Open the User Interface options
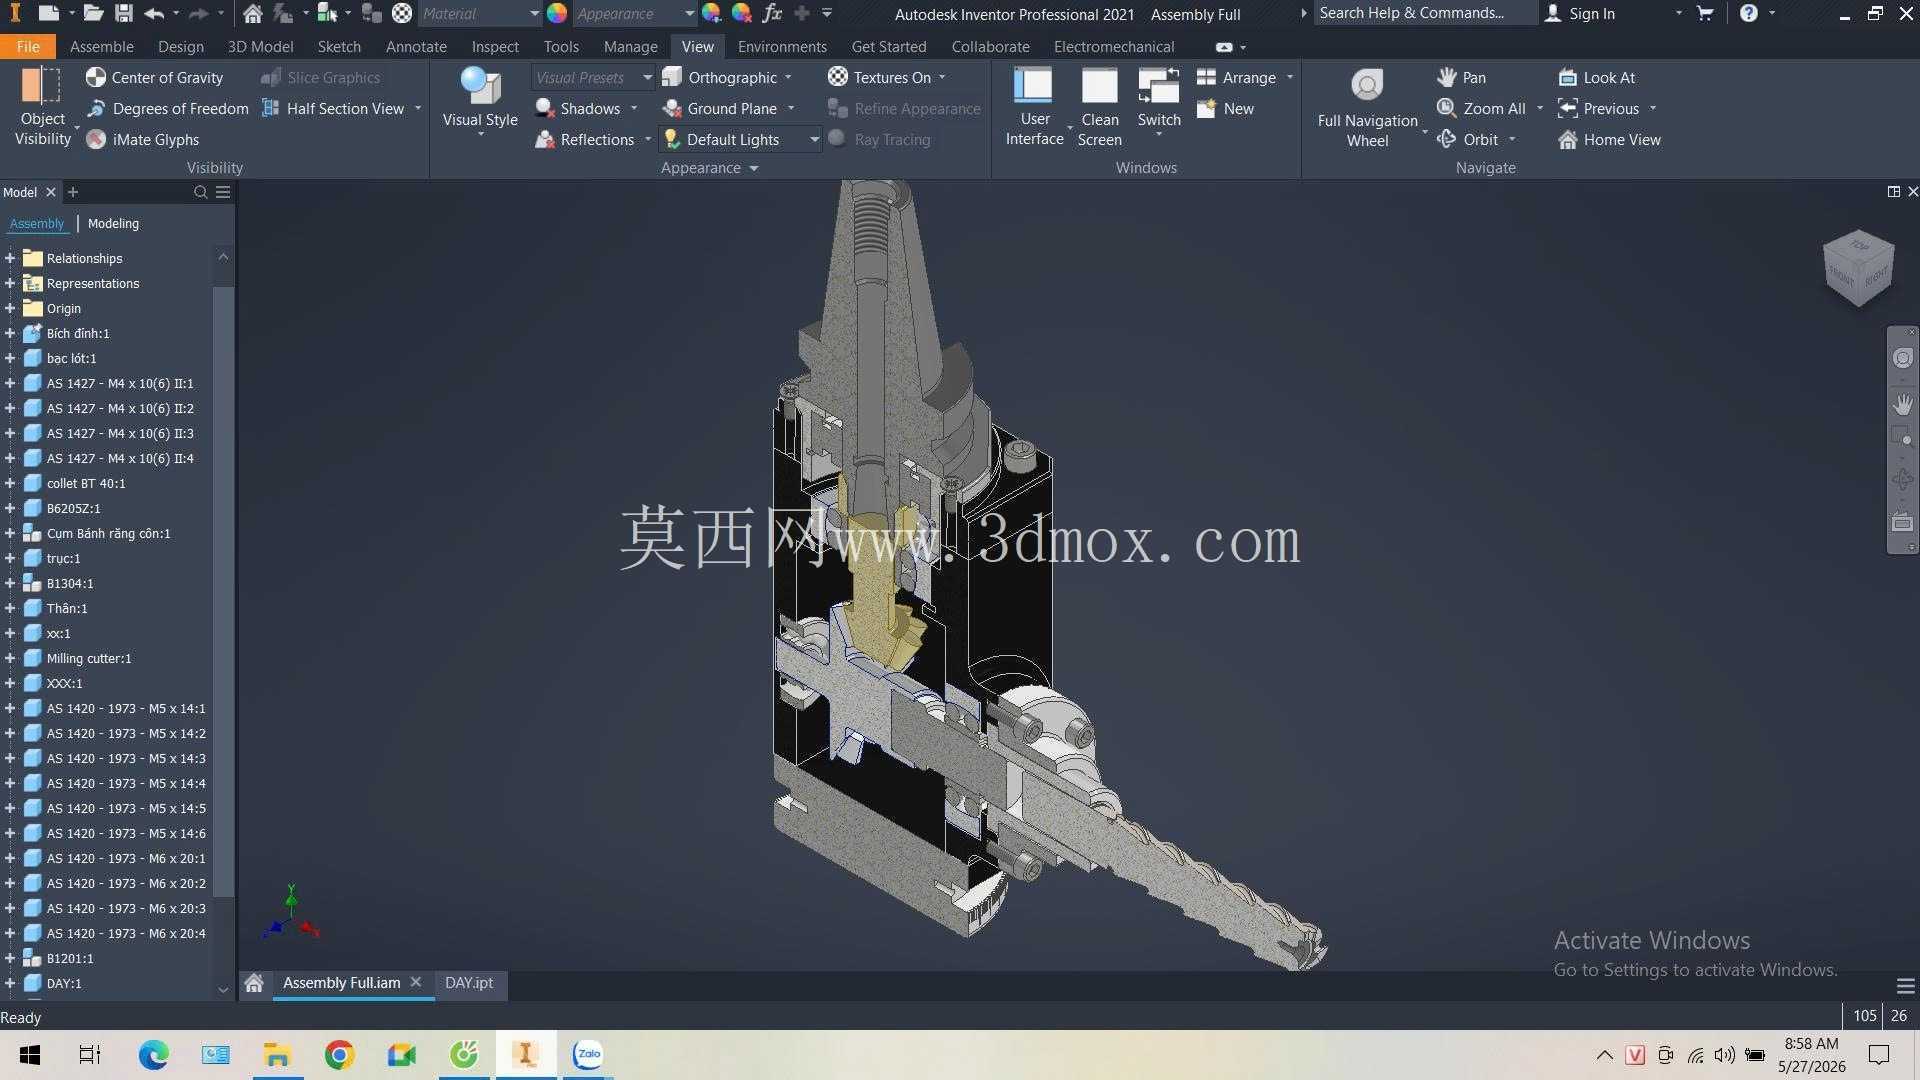 [1034, 107]
